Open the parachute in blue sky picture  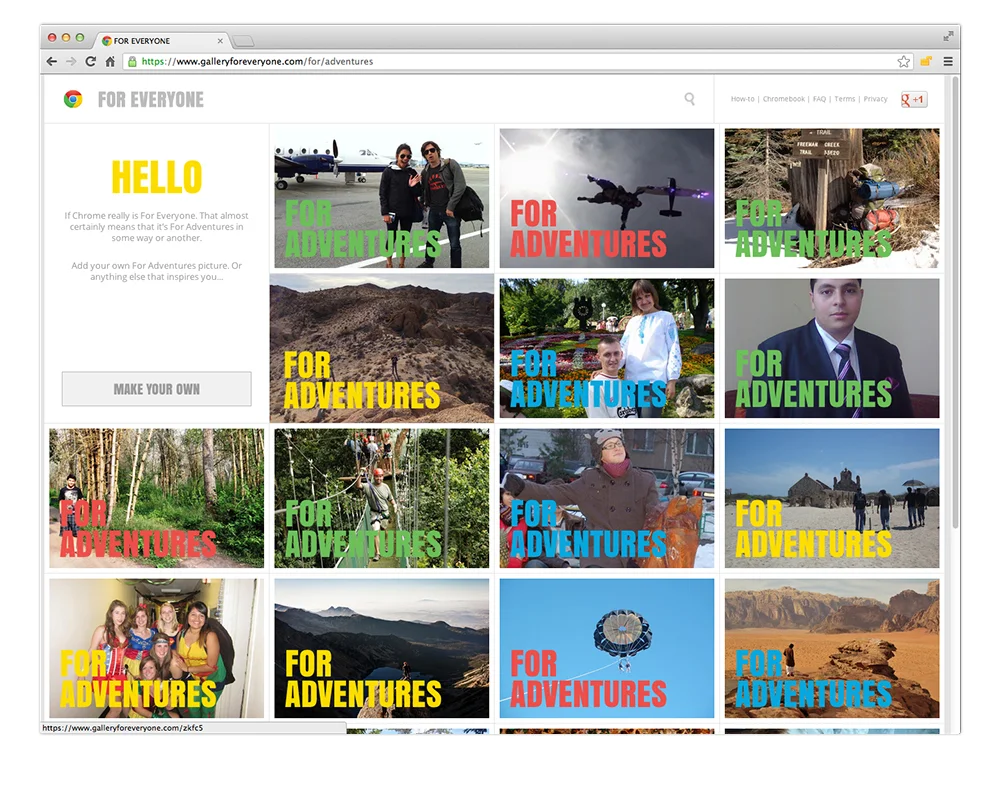pos(607,648)
